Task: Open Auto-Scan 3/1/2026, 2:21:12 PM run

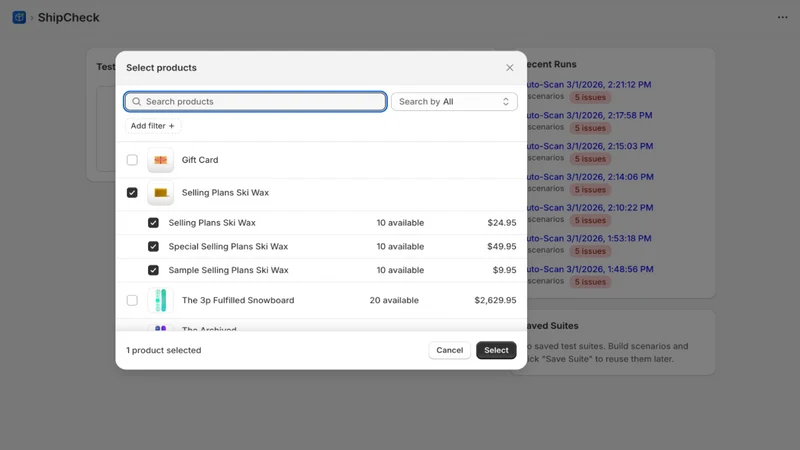Action: pyautogui.click(x=589, y=85)
